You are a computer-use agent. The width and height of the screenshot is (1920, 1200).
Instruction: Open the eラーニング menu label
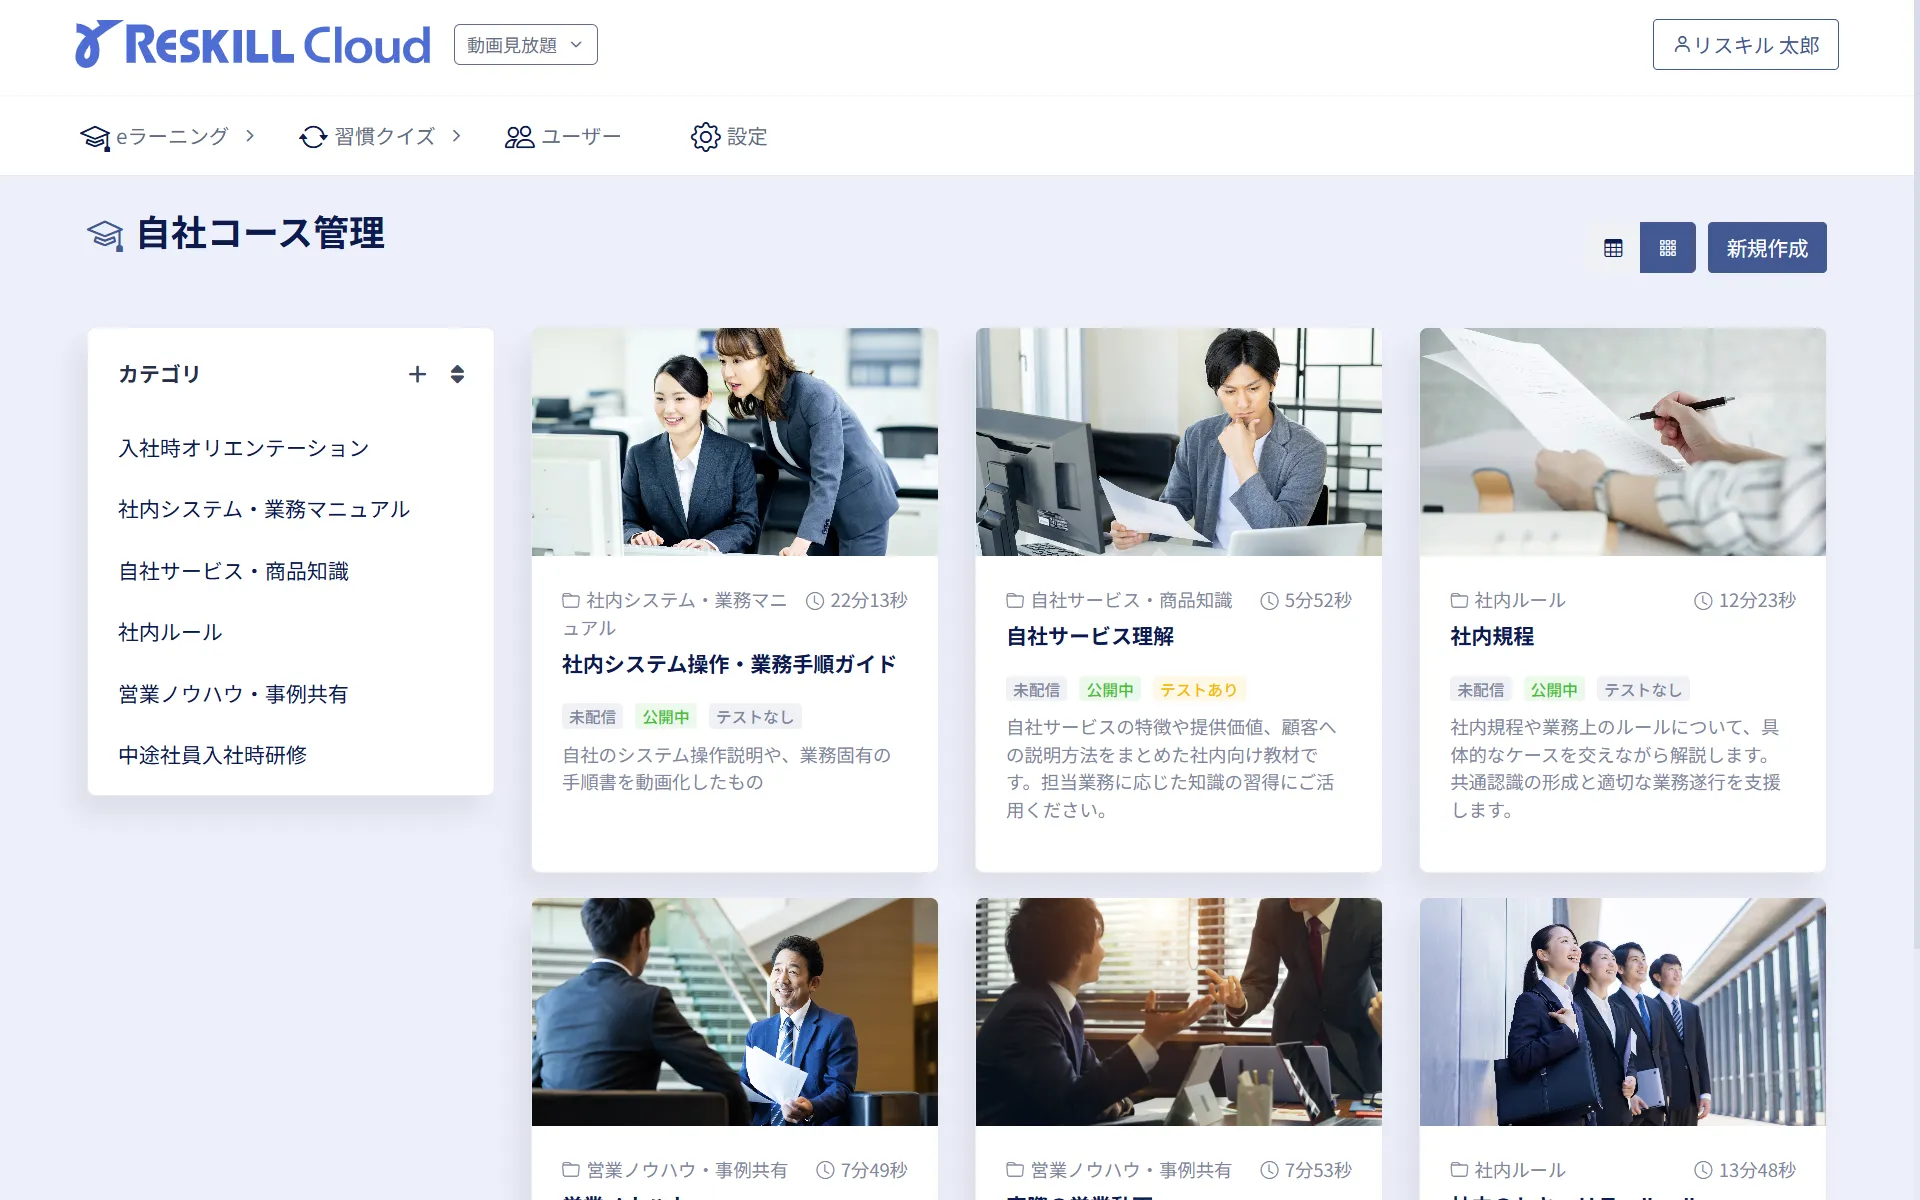click(172, 136)
